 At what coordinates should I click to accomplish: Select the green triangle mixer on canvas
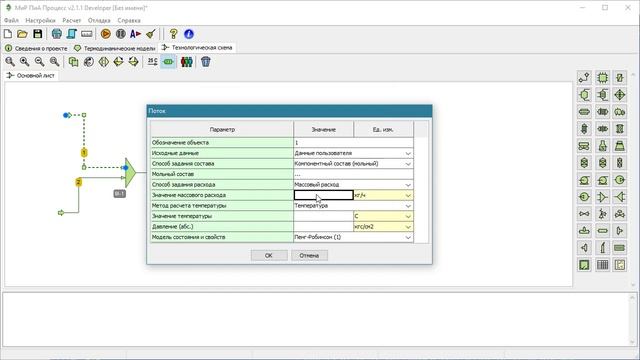pyautogui.click(x=130, y=172)
